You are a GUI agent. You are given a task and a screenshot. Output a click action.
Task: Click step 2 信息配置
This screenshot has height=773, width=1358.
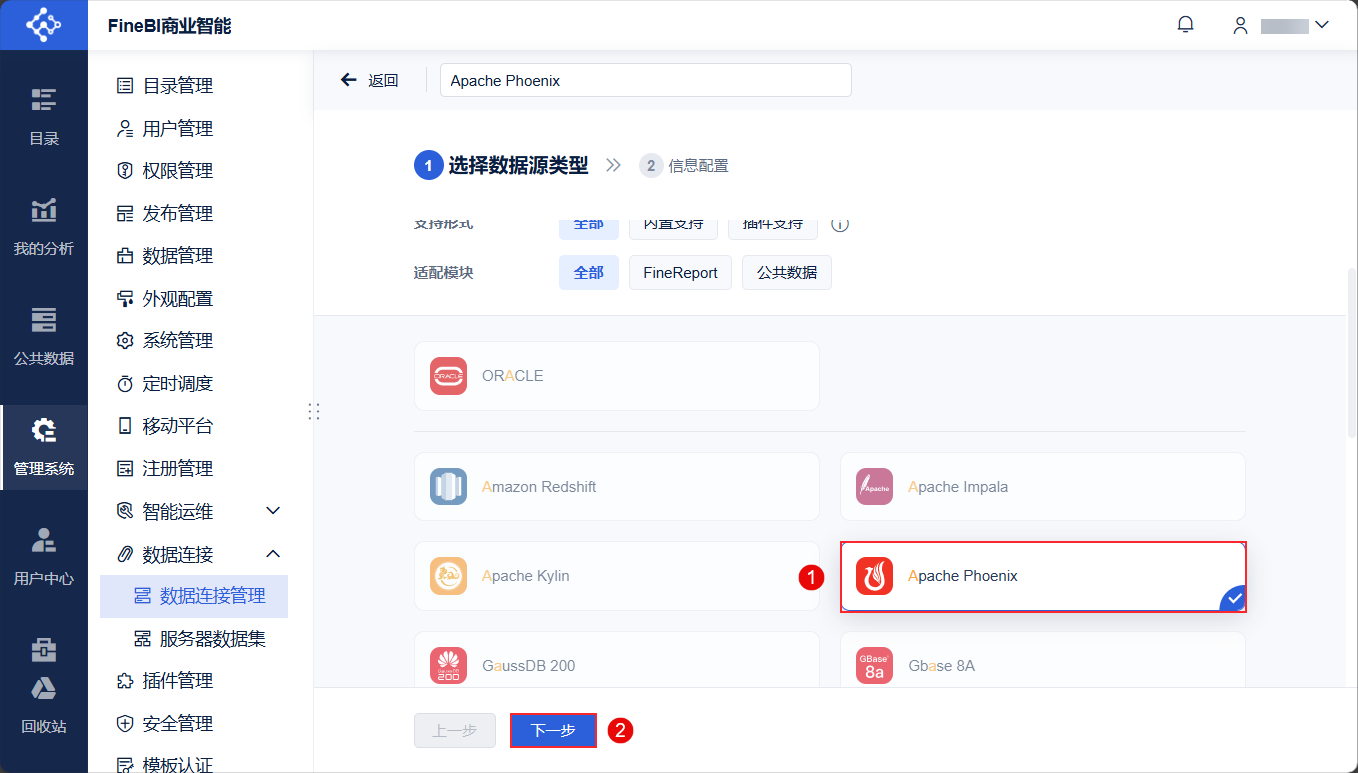684,166
